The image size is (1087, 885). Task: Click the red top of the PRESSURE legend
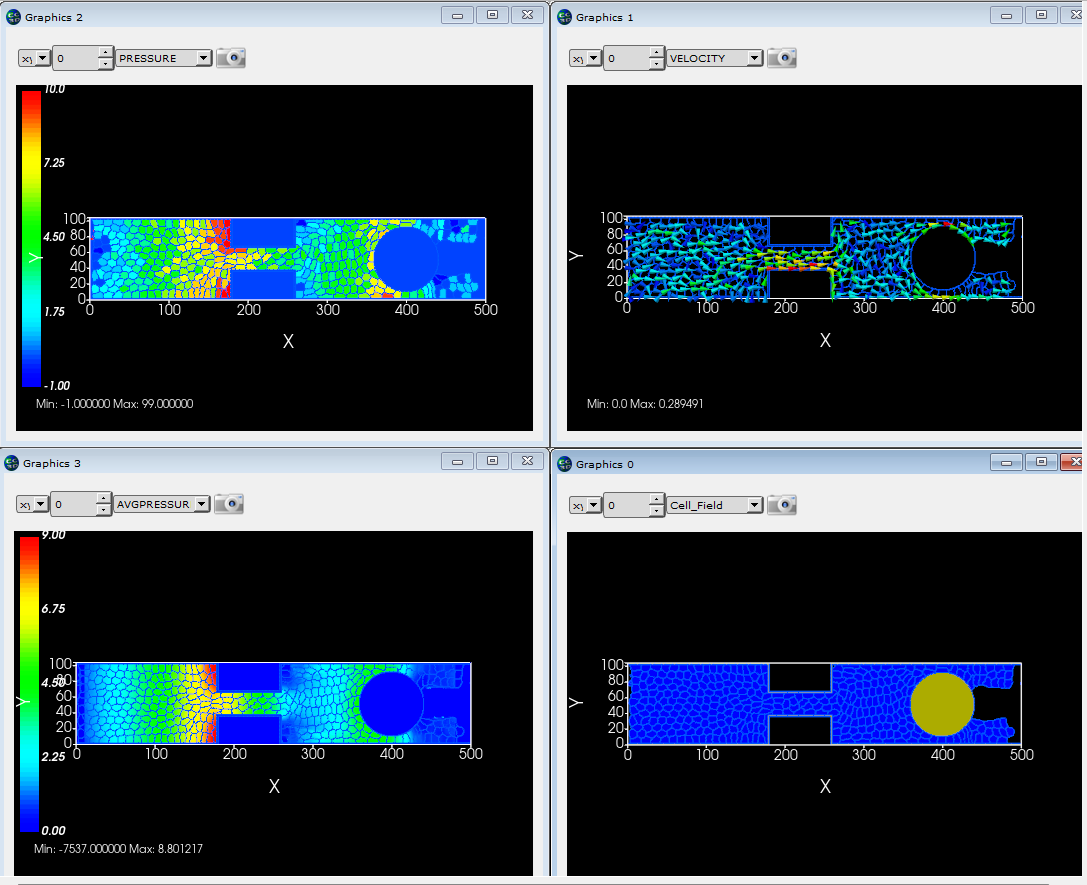(x=31, y=97)
